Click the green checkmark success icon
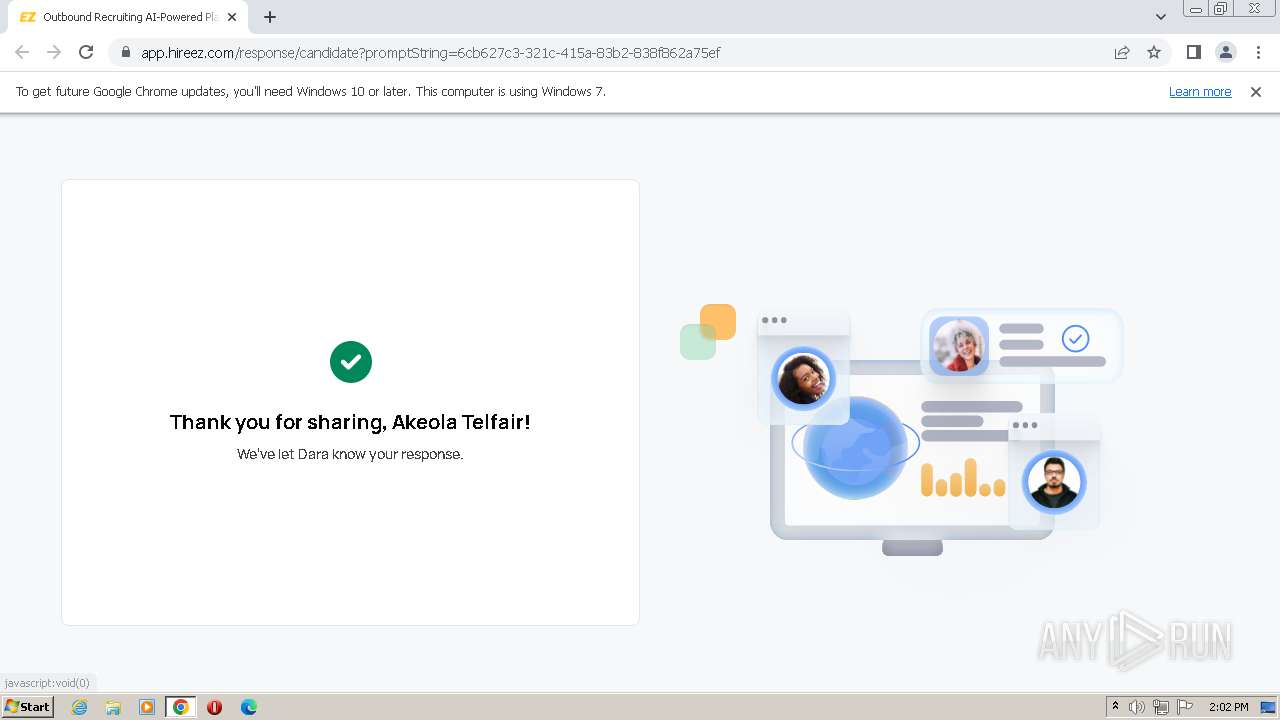Screen dimensions: 1280x720 pyautogui.click(x=351, y=362)
